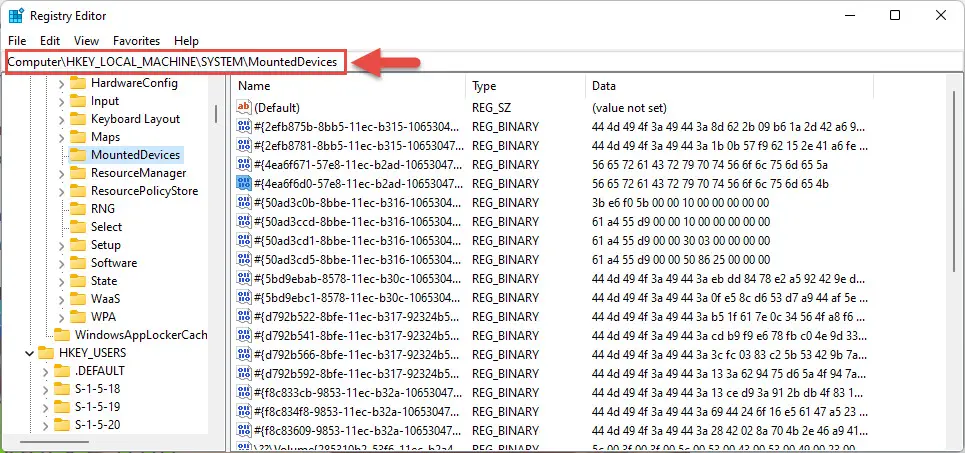The width and height of the screenshot is (965, 453).
Task: Click the S-1-5-18 folder icon
Action: tap(62, 388)
